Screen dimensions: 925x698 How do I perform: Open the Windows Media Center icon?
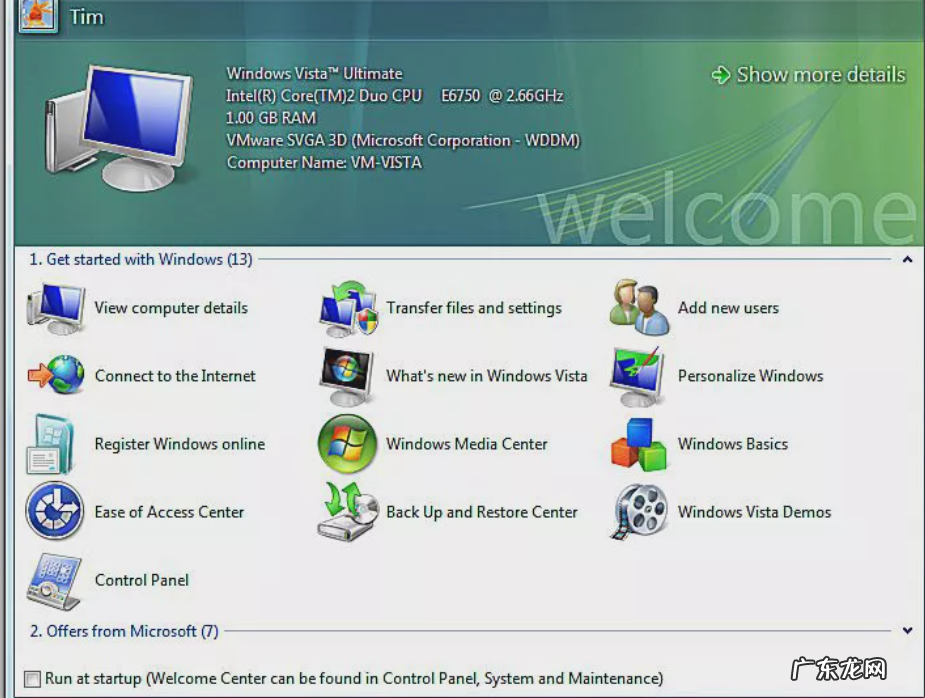point(345,443)
